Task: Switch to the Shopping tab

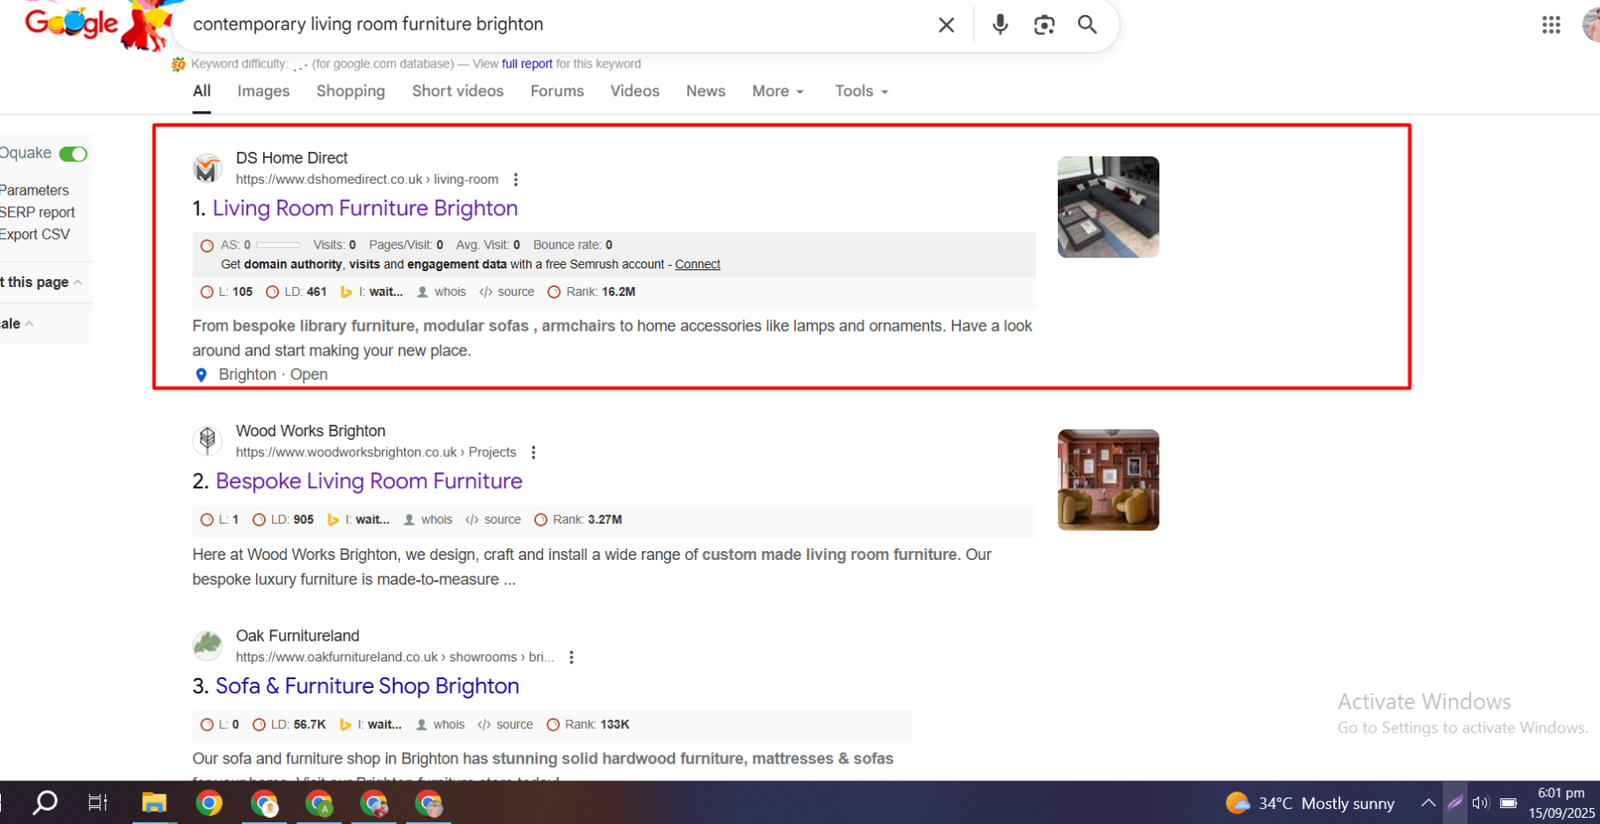Action: pyautogui.click(x=350, y=91)
